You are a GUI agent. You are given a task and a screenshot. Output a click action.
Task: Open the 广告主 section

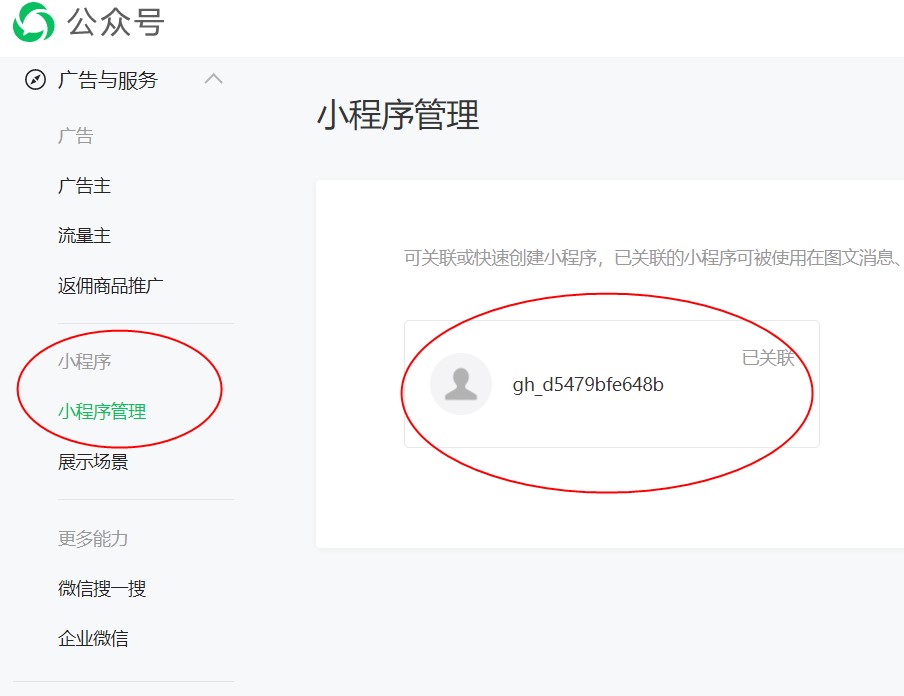click(x=85, y=185)
